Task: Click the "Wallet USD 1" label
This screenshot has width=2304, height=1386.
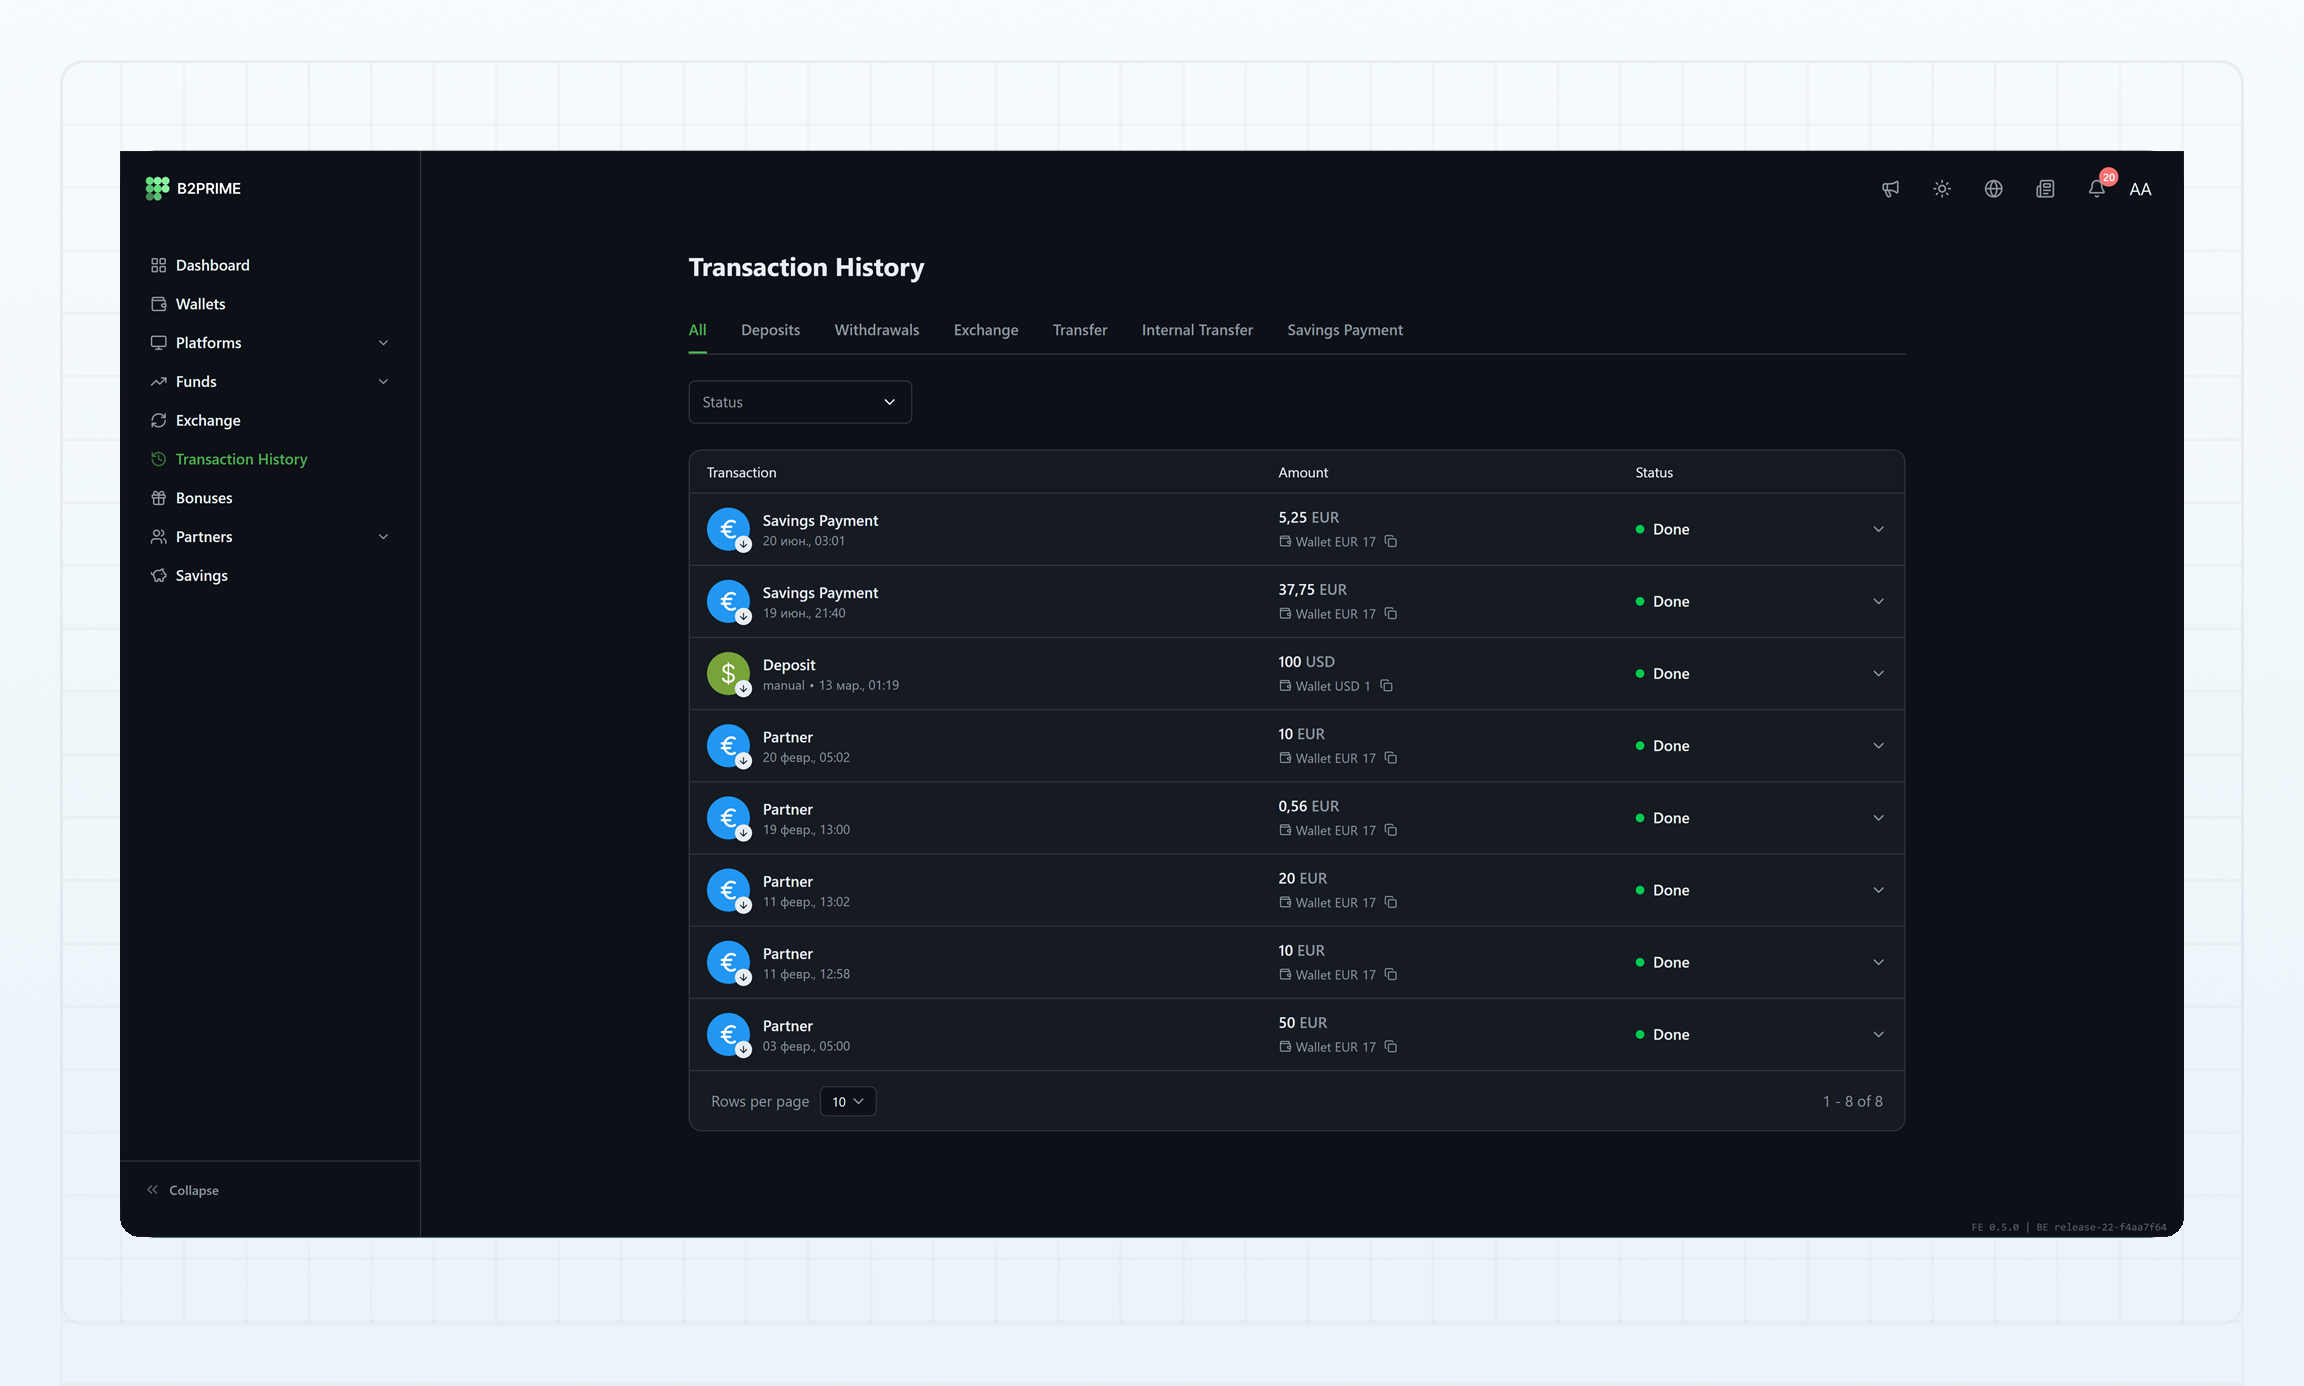Action: click(1332, 686)
